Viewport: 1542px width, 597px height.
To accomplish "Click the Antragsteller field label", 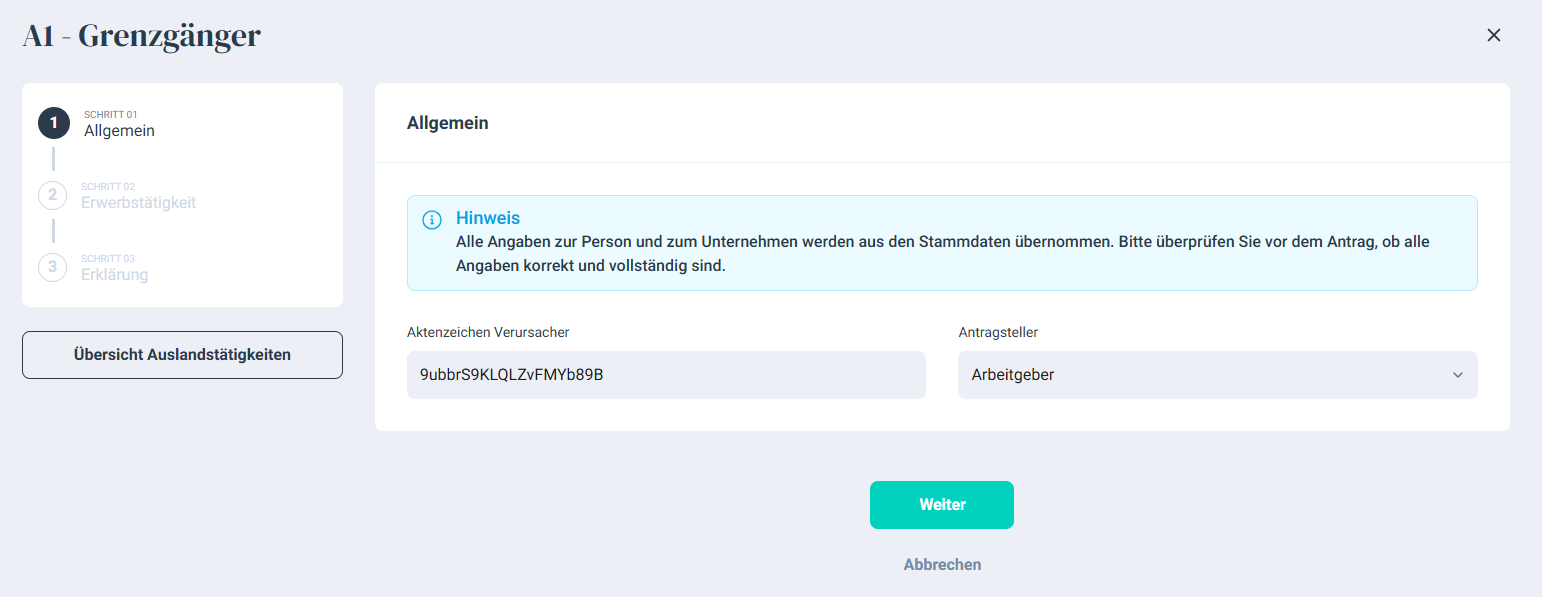I will (x=998, y=332).
